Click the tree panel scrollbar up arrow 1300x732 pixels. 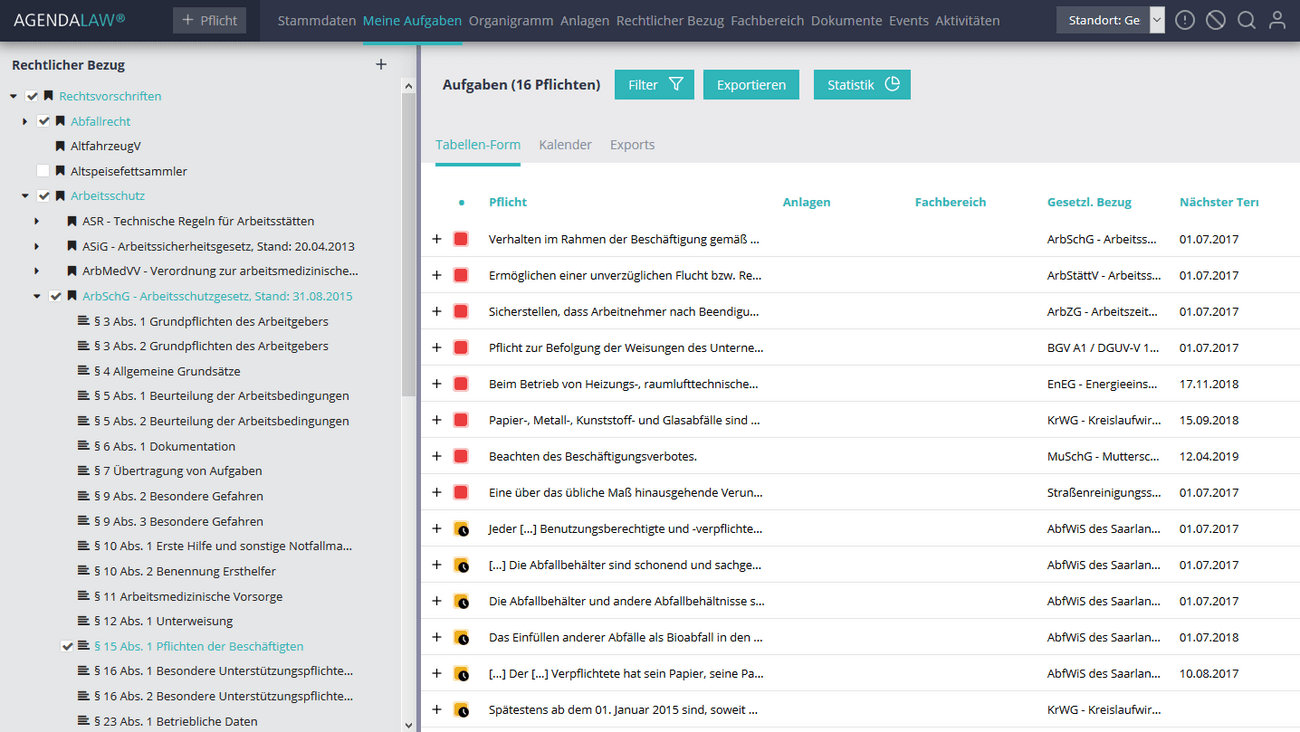coord(408,86)
